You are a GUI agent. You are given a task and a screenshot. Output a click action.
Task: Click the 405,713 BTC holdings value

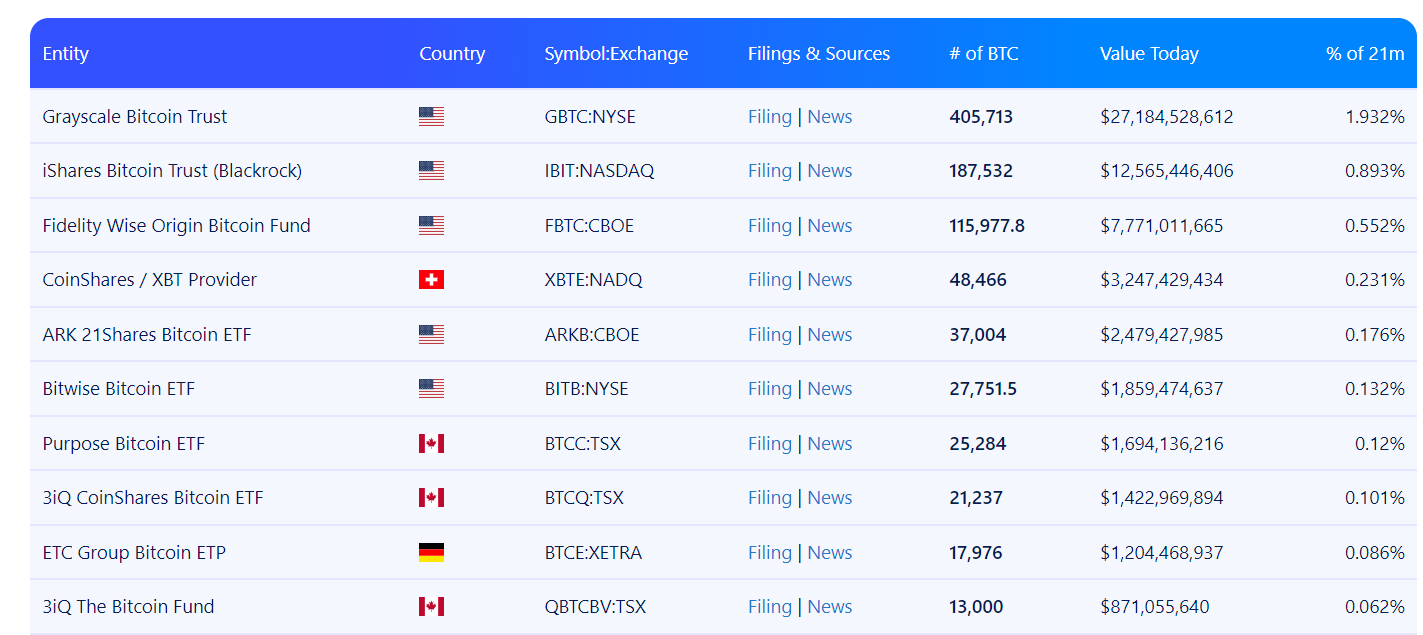pyautogui.click(x=981, y=117)
